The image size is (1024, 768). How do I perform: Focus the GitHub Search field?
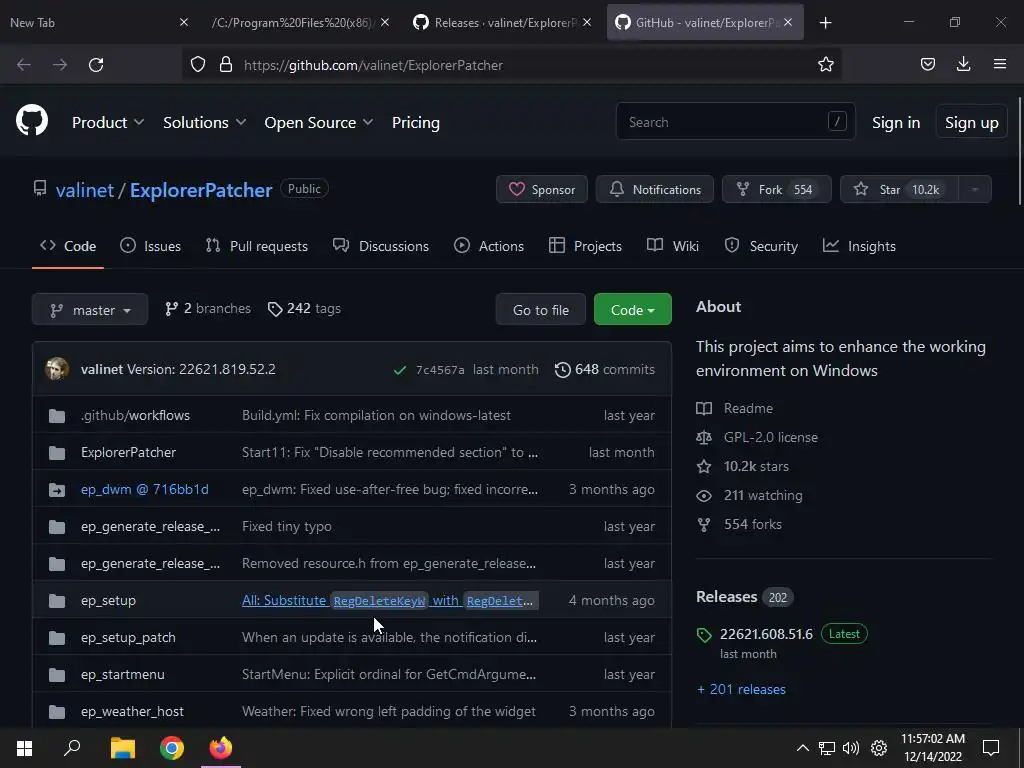pos(735,121)
